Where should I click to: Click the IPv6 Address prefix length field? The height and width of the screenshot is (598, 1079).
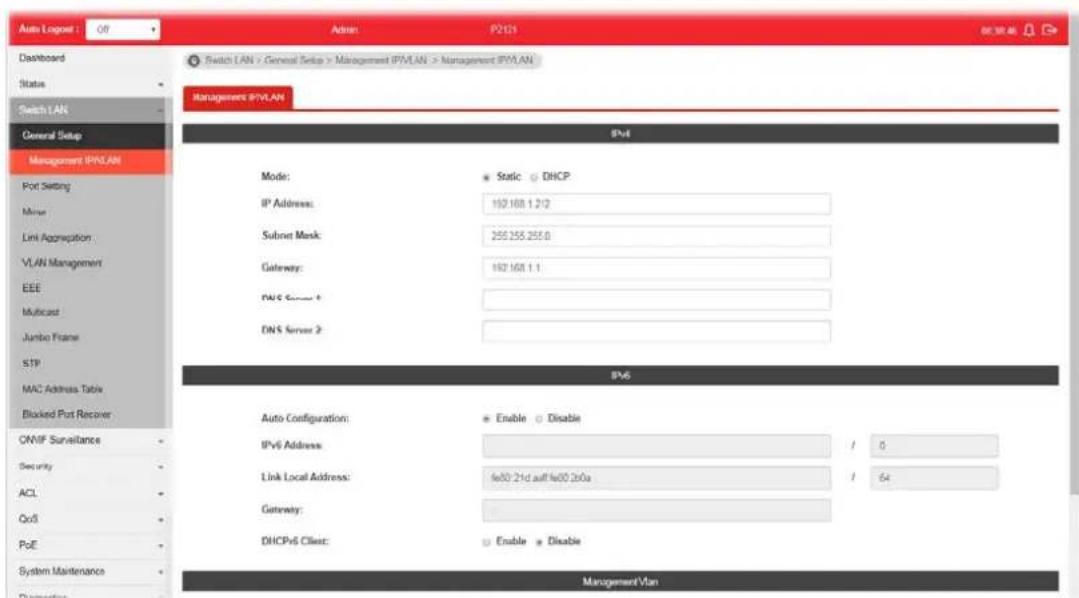[x=934, y=446]
